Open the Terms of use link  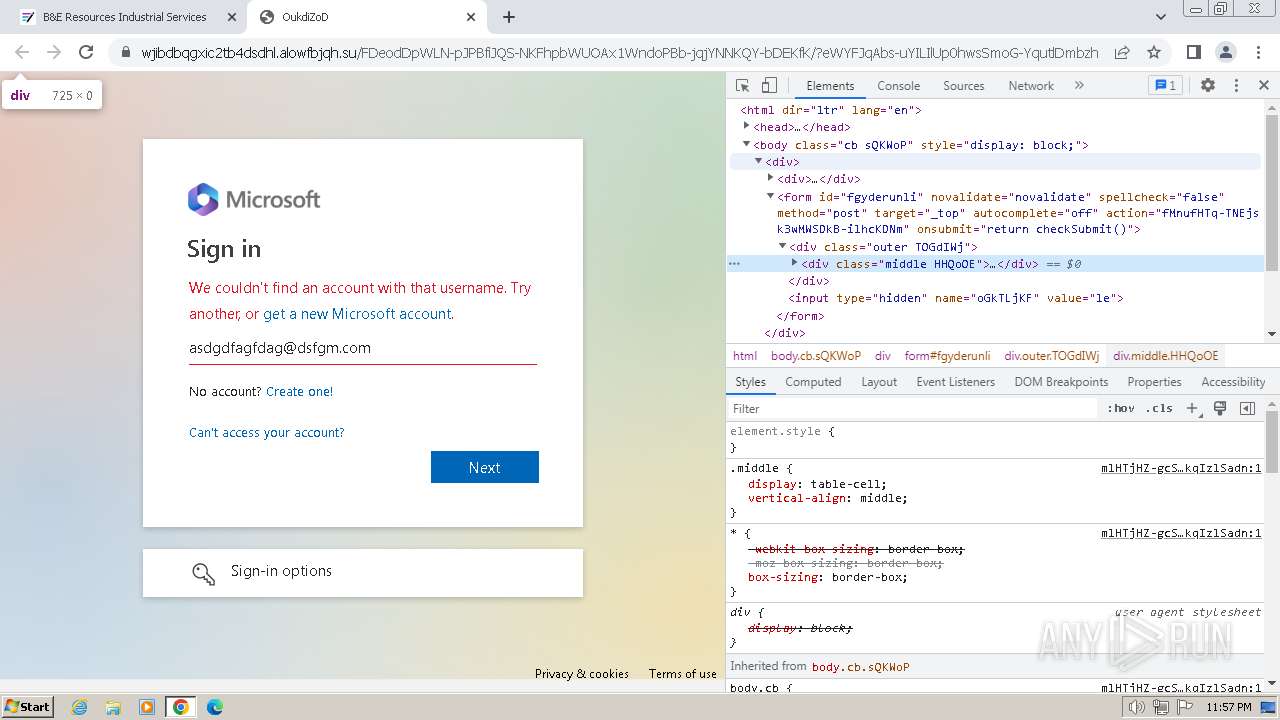[x=682, y=674]
